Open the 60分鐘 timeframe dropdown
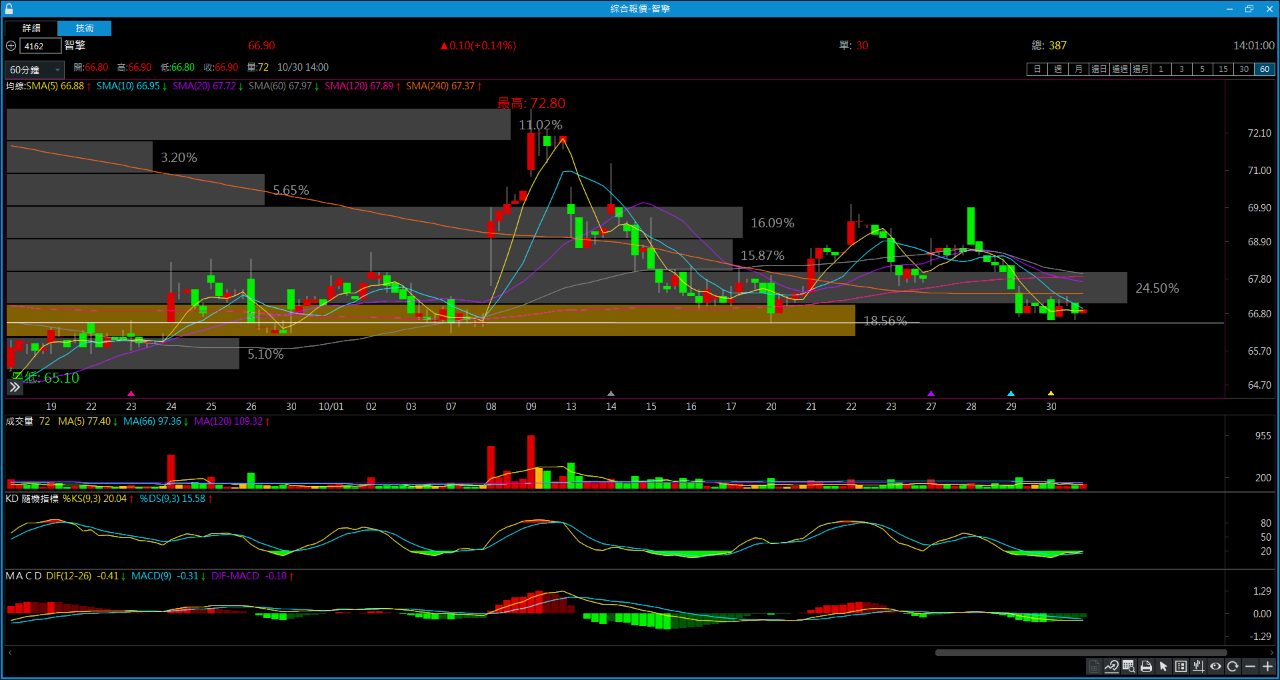The height and width of the screenshot is (680, 1280). click(35, 70)
